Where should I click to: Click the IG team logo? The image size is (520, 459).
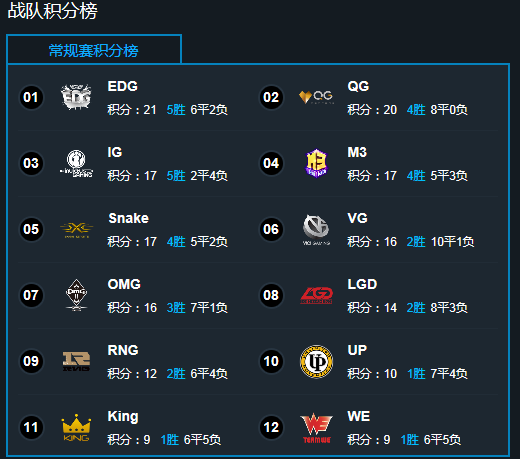(x=76, y=163)
